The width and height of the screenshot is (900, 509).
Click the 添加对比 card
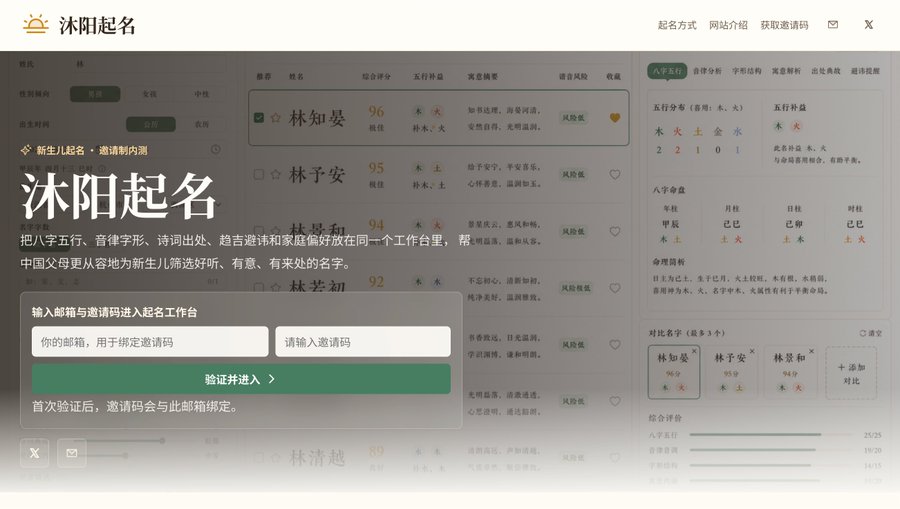click(851, 373)
